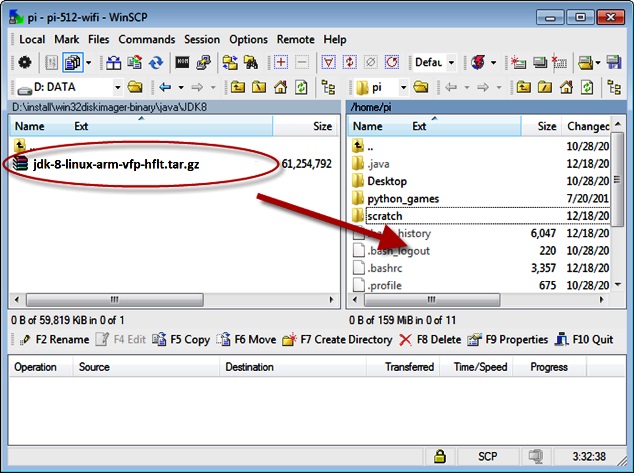Click the Save Session floppy icon
Screen dimensions: 634x473
click(x=614, y=63)
